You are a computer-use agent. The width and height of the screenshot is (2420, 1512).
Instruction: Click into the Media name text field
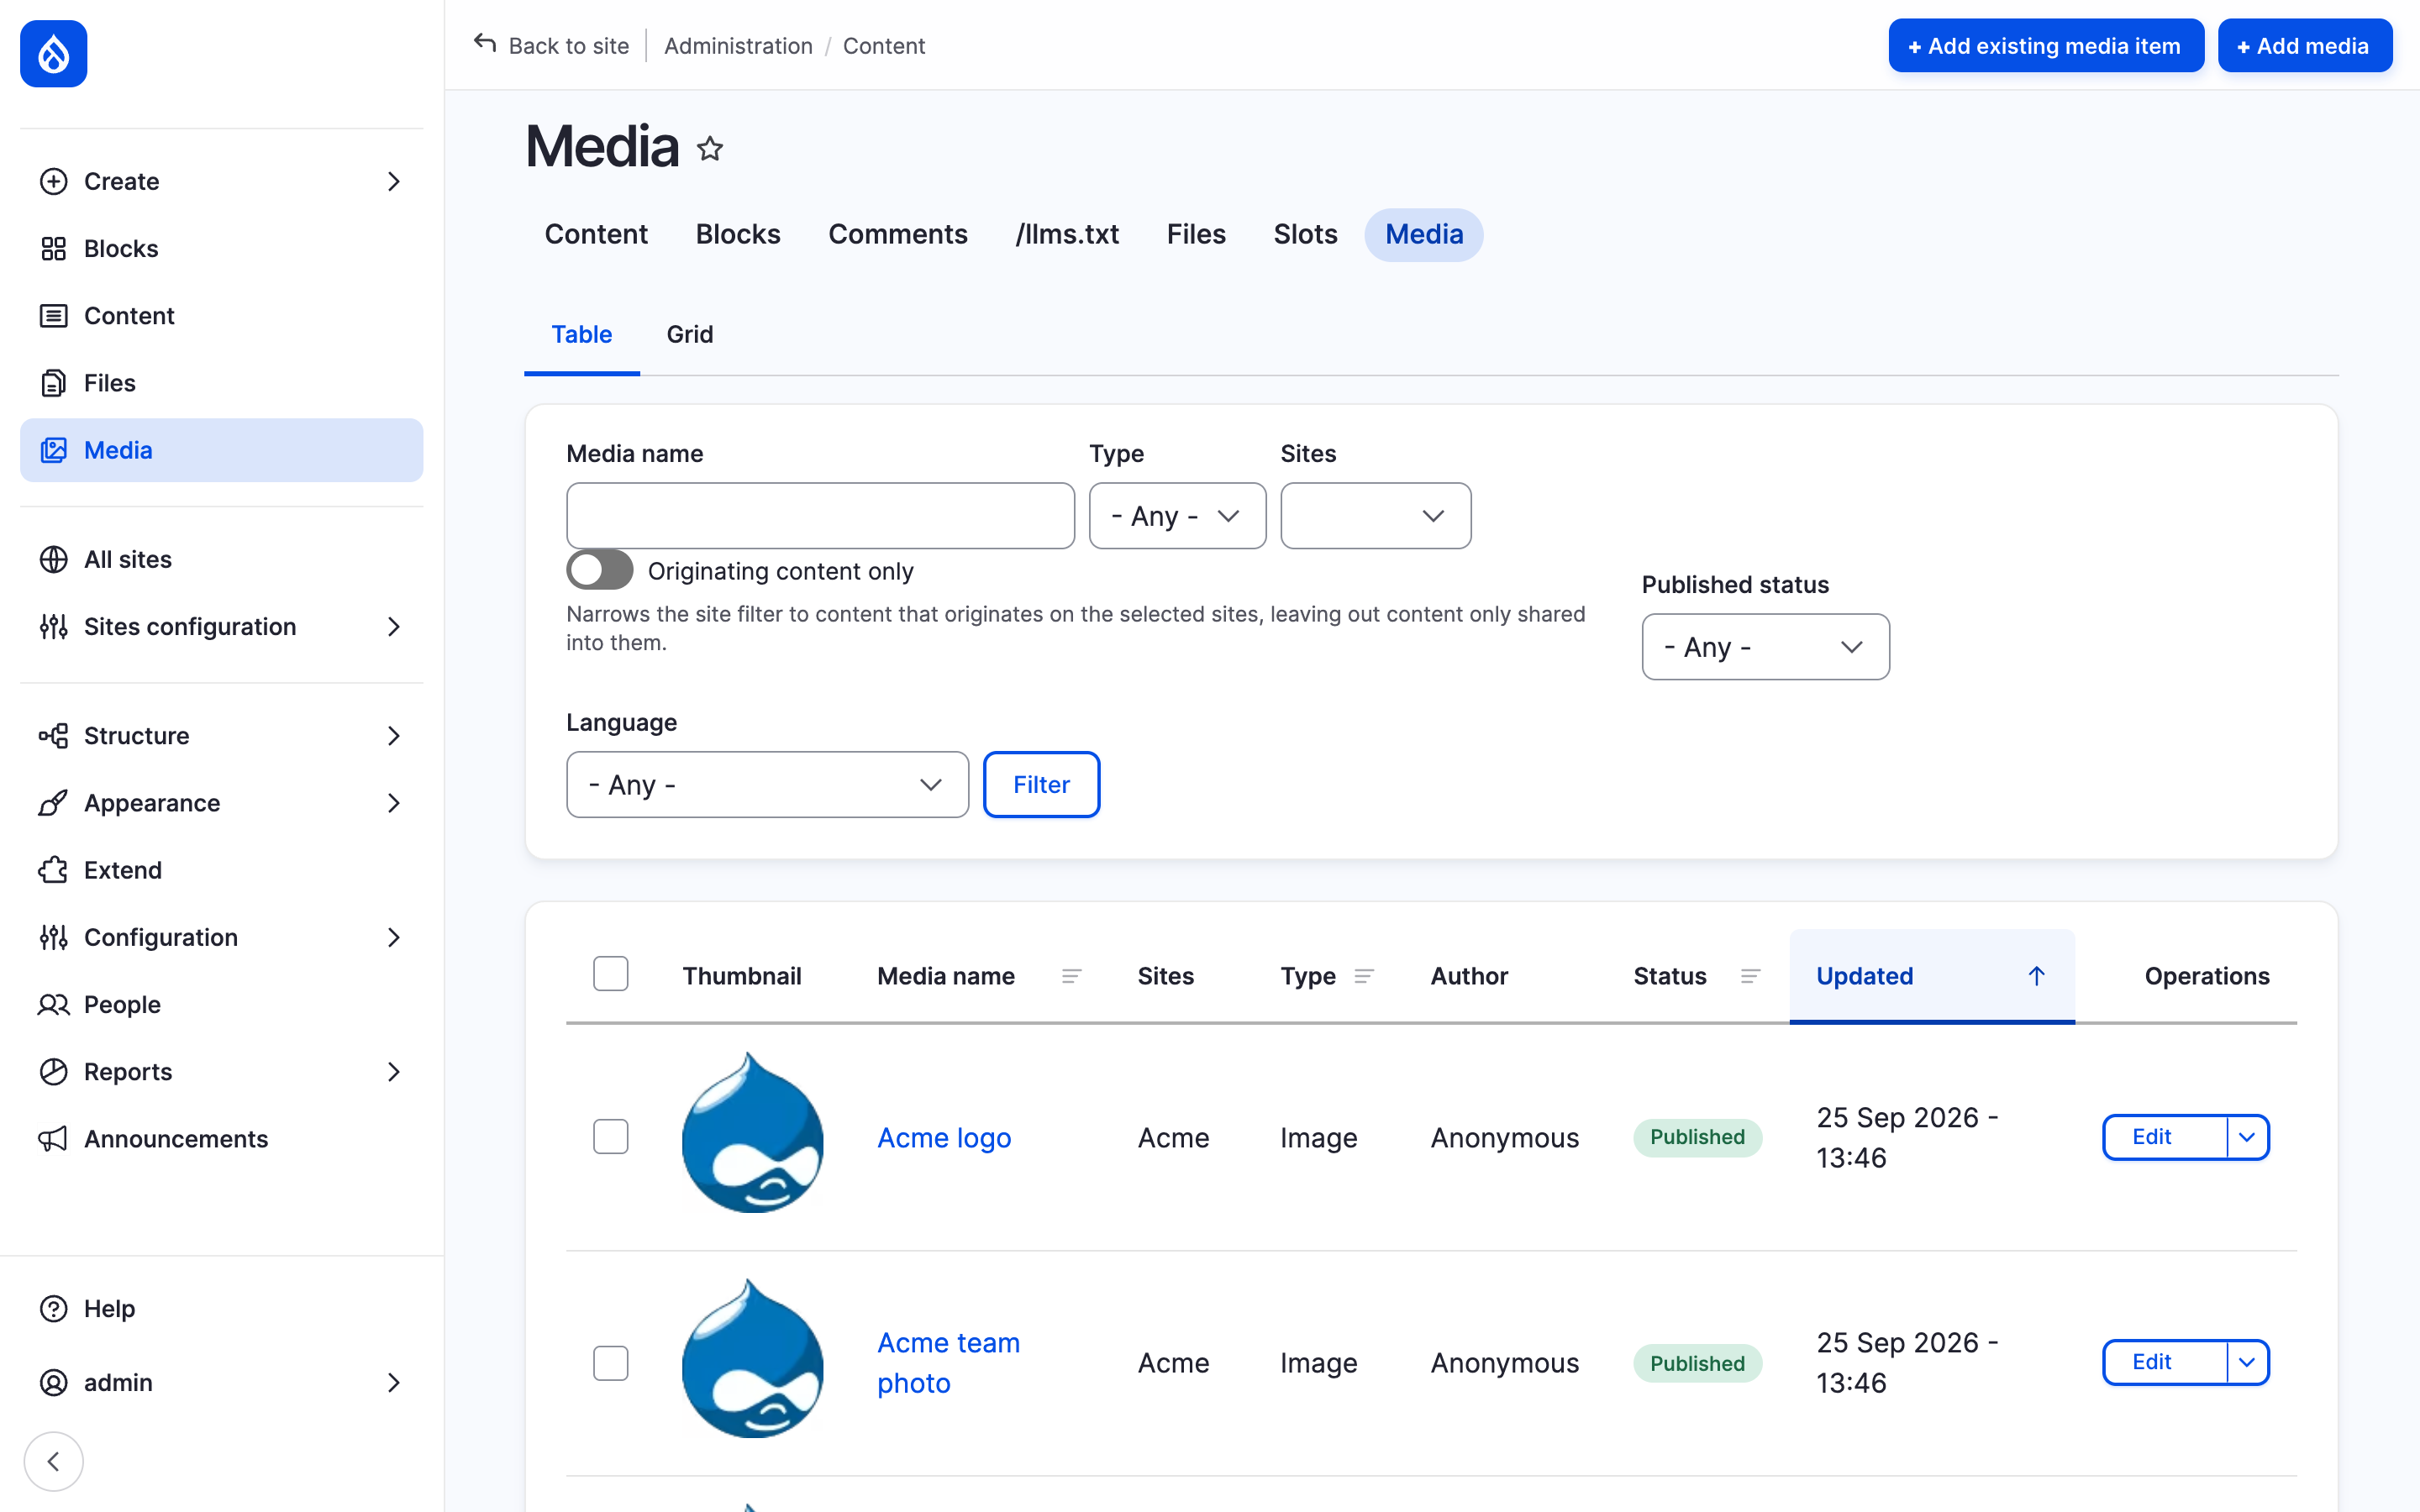click(820, 516)
